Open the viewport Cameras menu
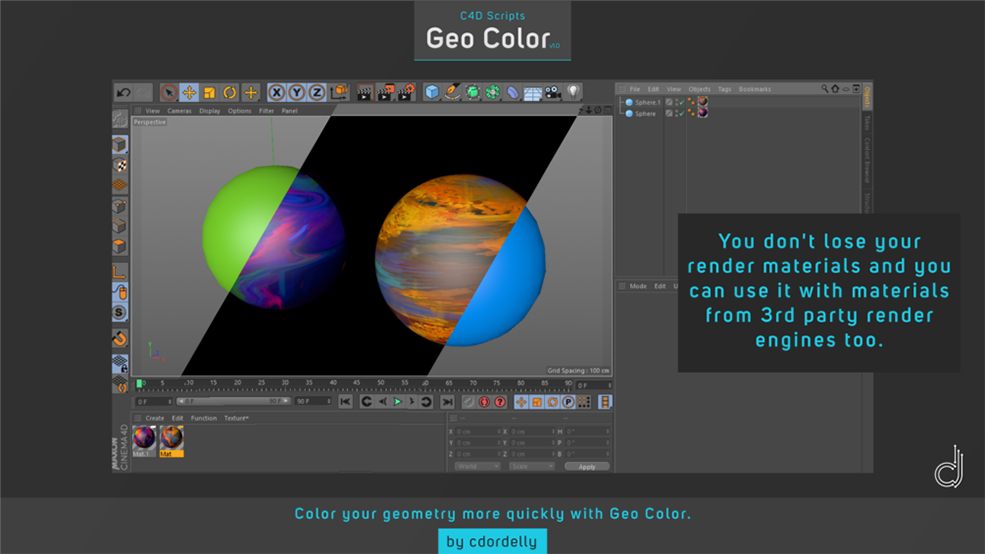 point(179,111)
